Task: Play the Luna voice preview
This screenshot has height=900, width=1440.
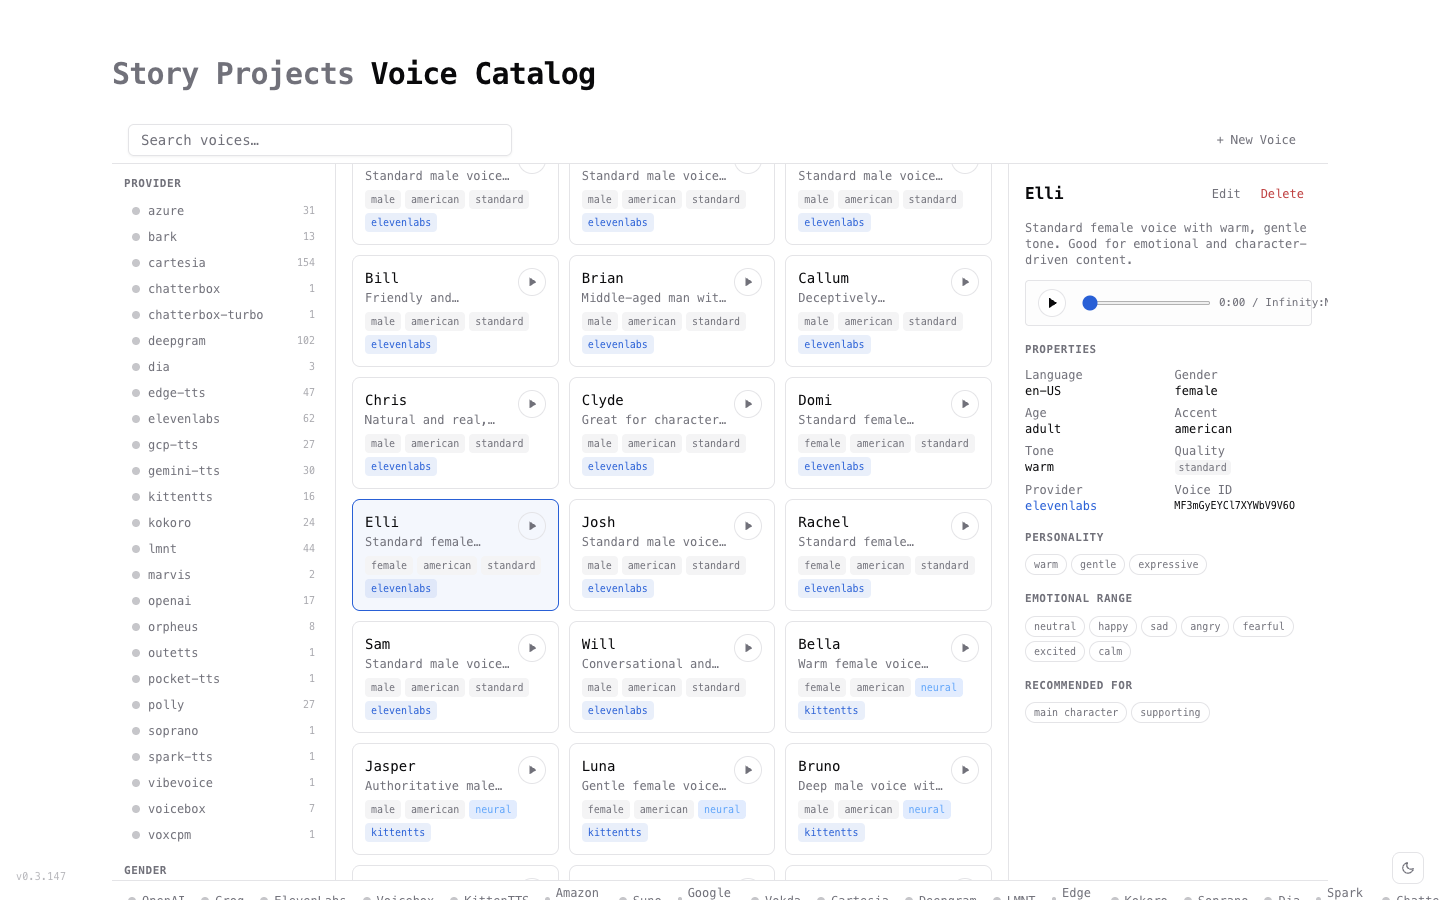Action: coord(748,770)
